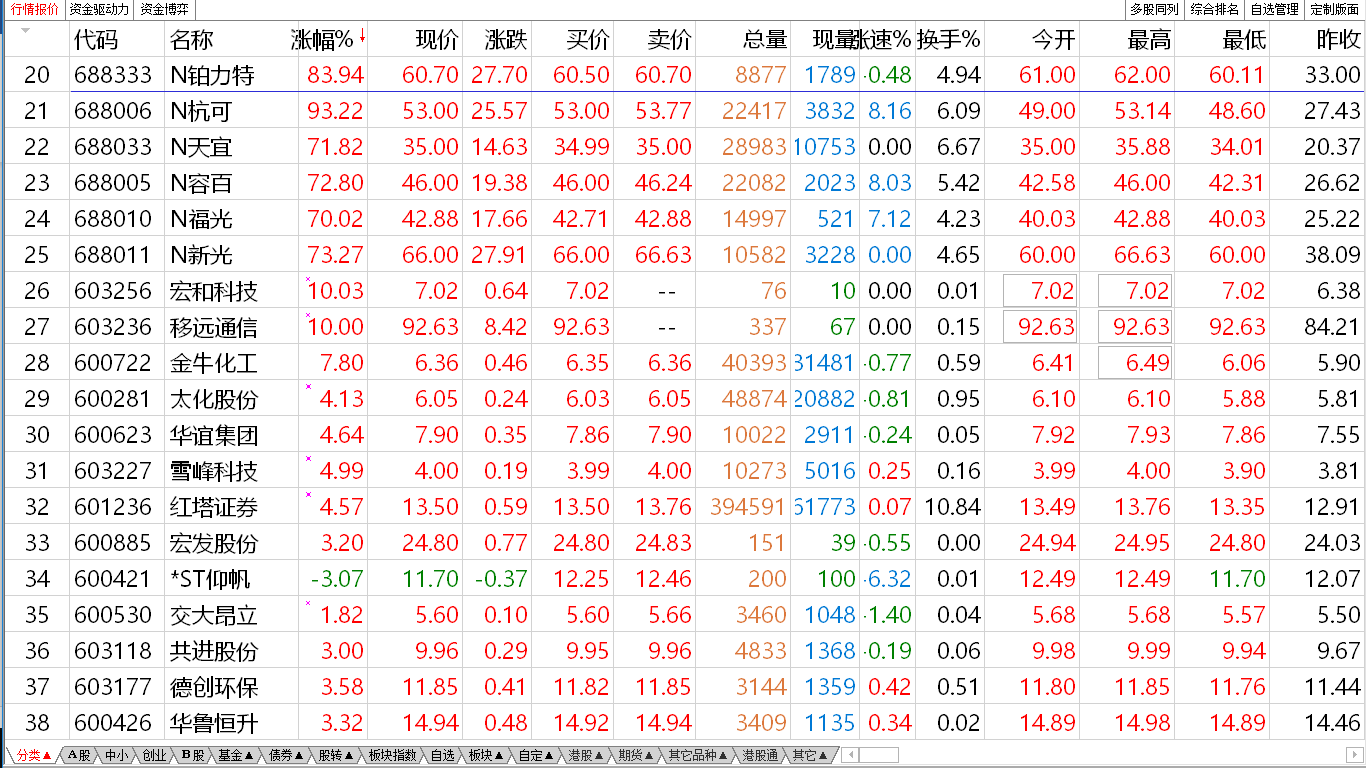Select the 自选 bottom tab
Viewport: 1366px width, 768px height.
(443, 755)
